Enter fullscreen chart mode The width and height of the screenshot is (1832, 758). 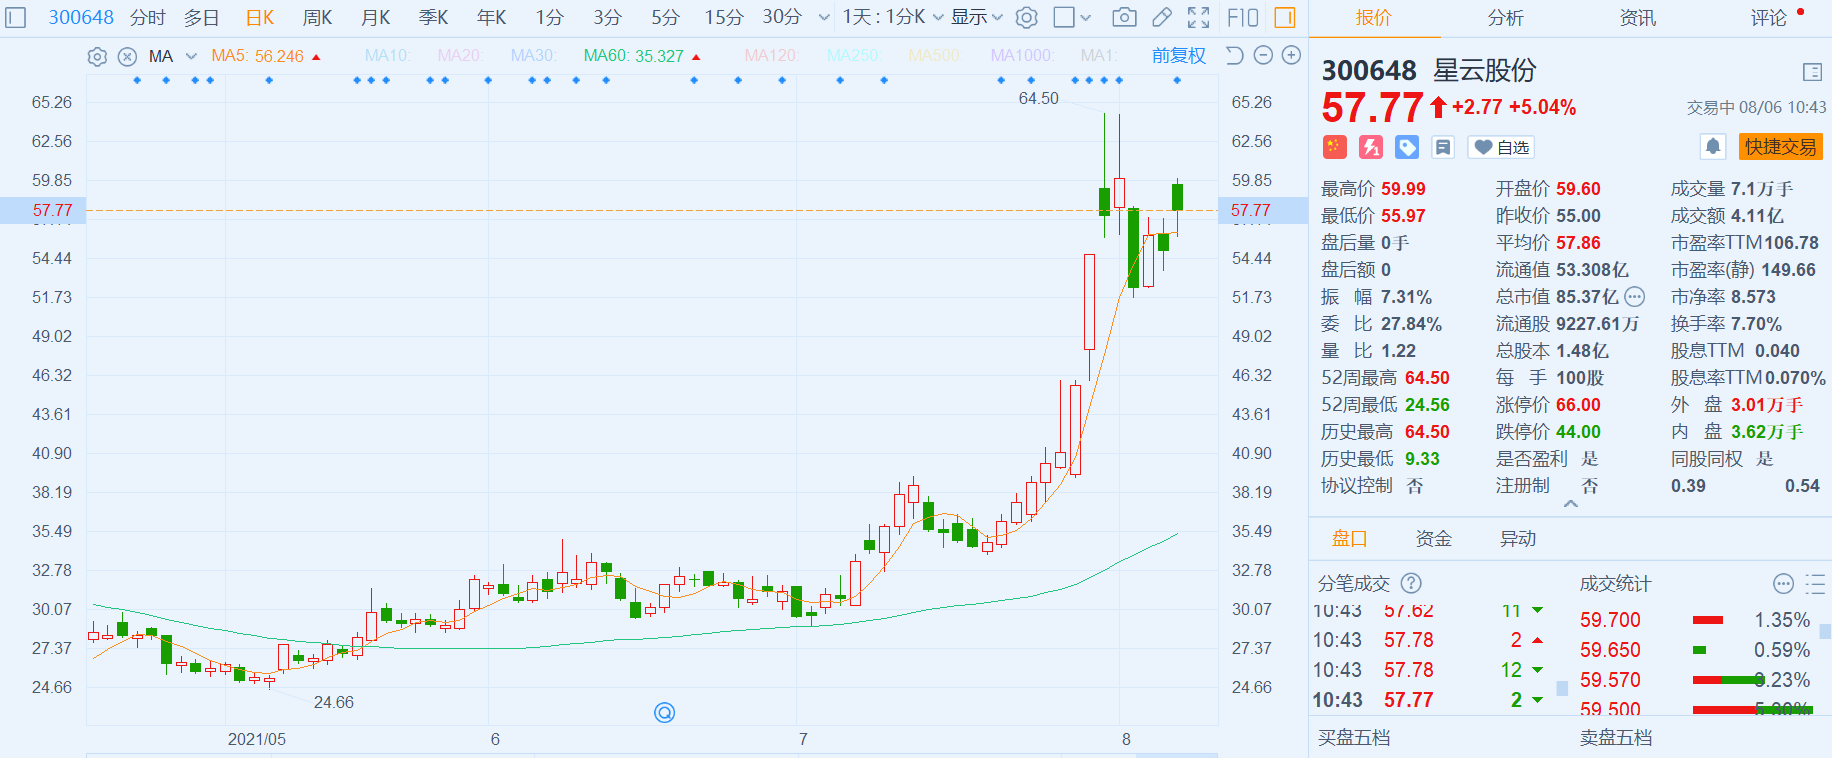click(1198, 18)
